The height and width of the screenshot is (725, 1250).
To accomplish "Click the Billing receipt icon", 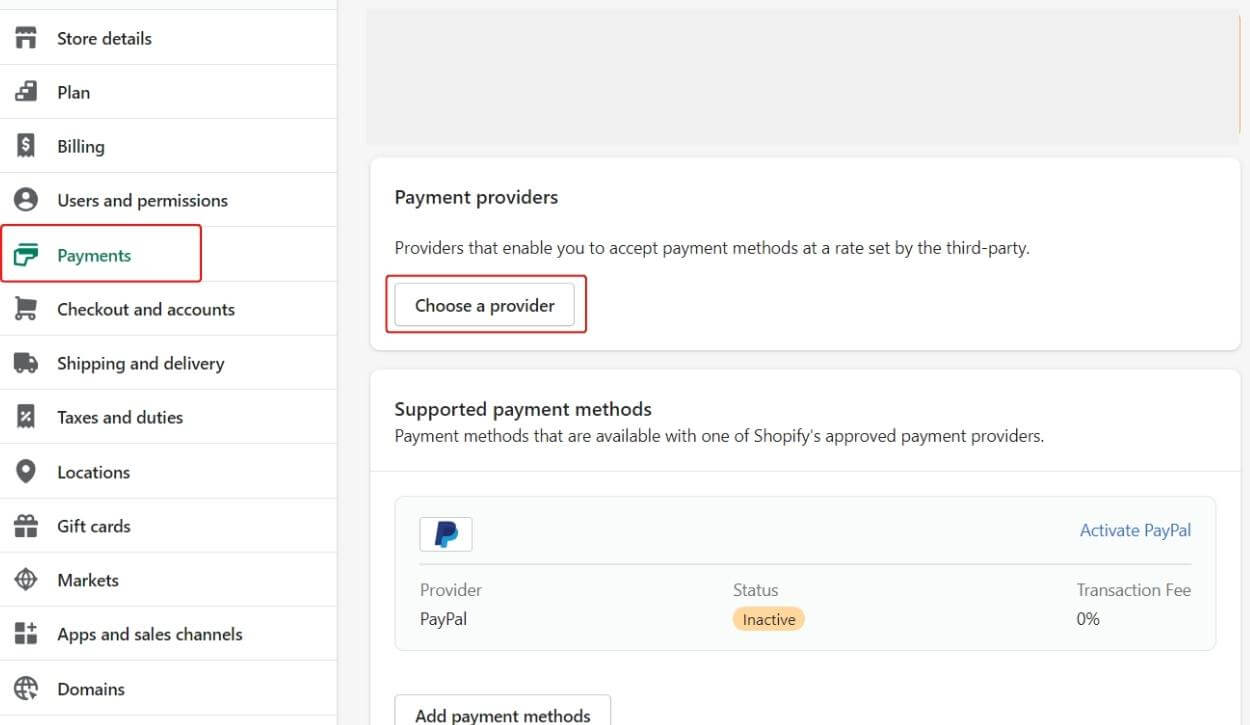I will [24, 146].
